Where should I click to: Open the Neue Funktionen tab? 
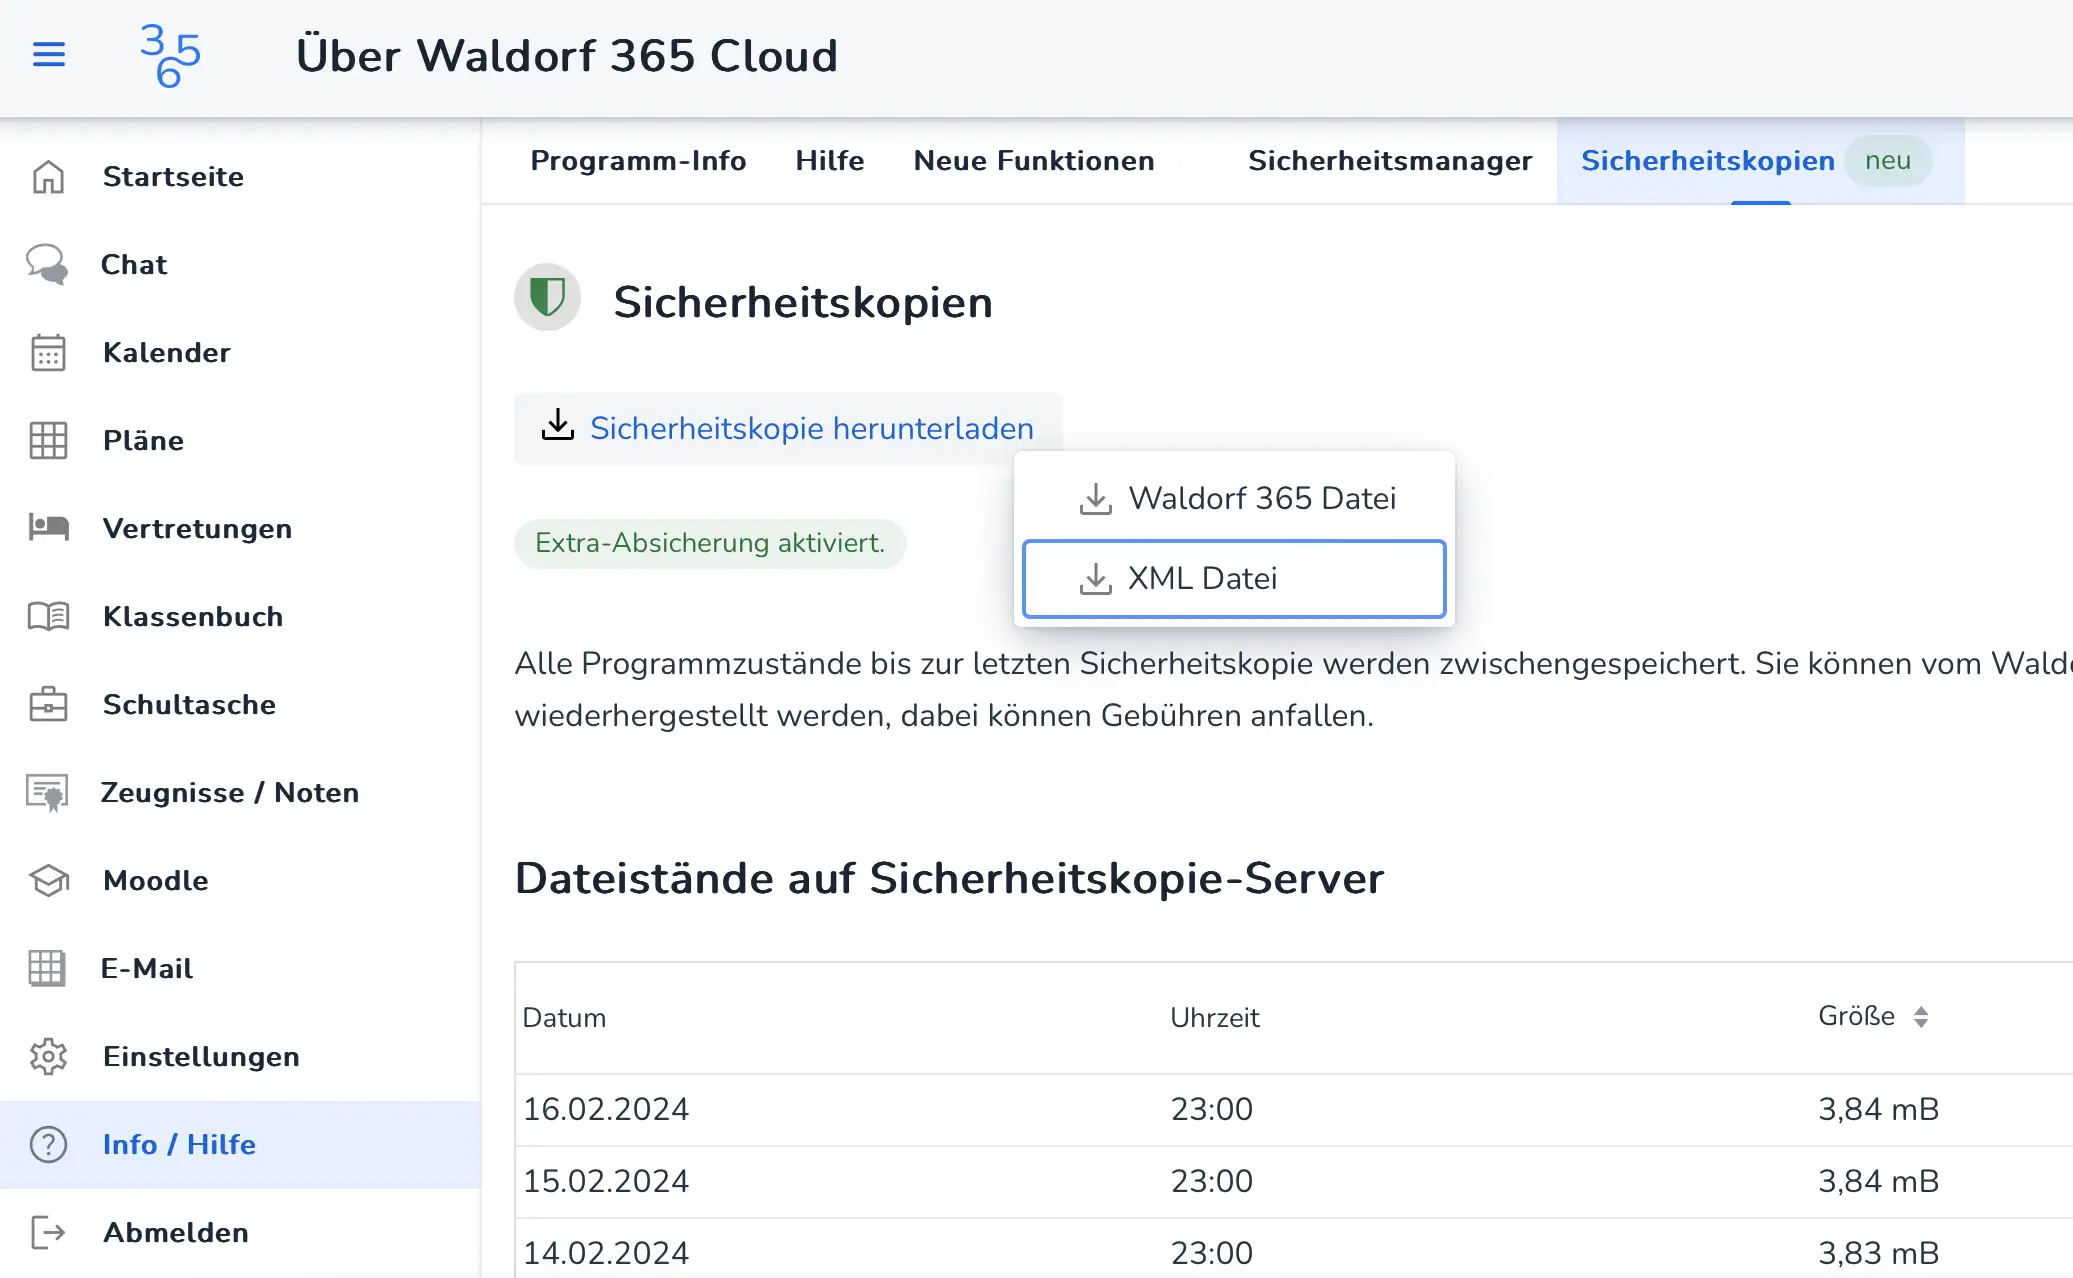[1034, 161]
